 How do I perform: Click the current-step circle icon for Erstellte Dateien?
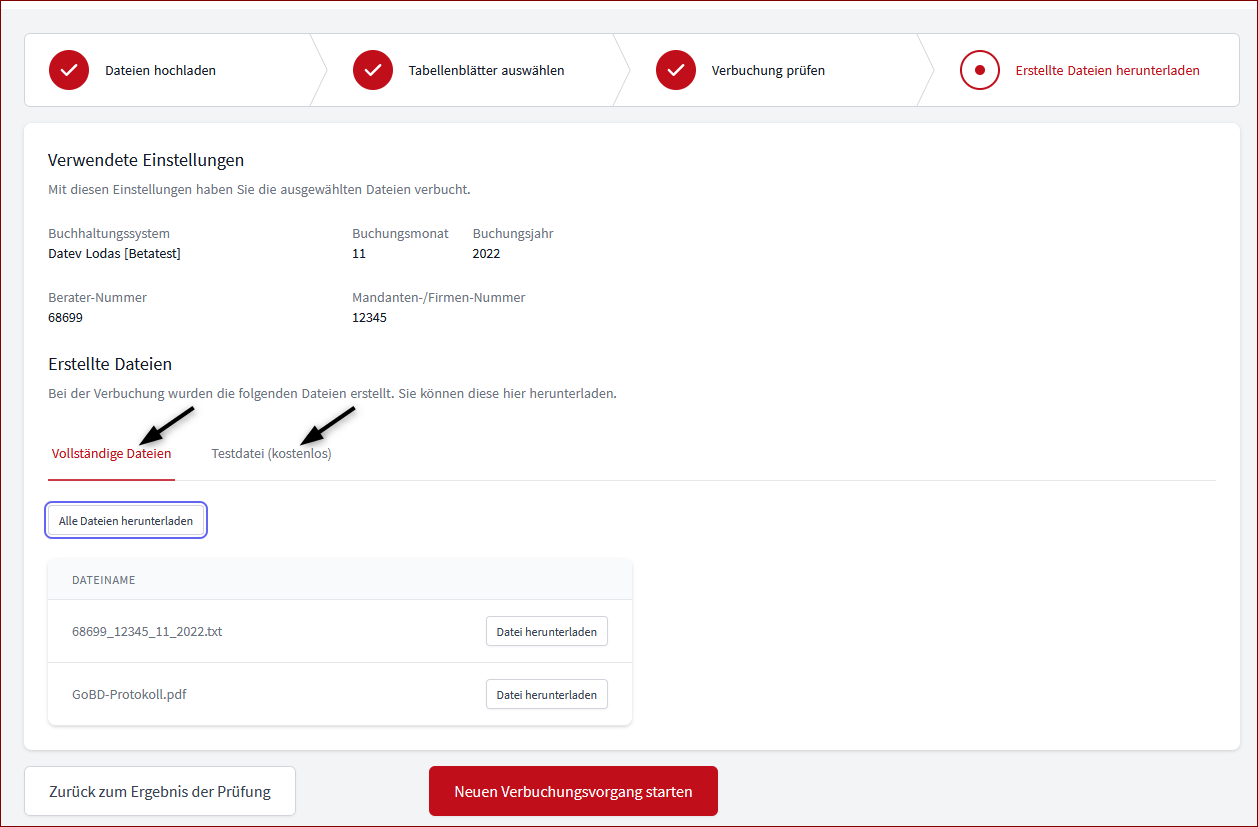tap(980, 70)
